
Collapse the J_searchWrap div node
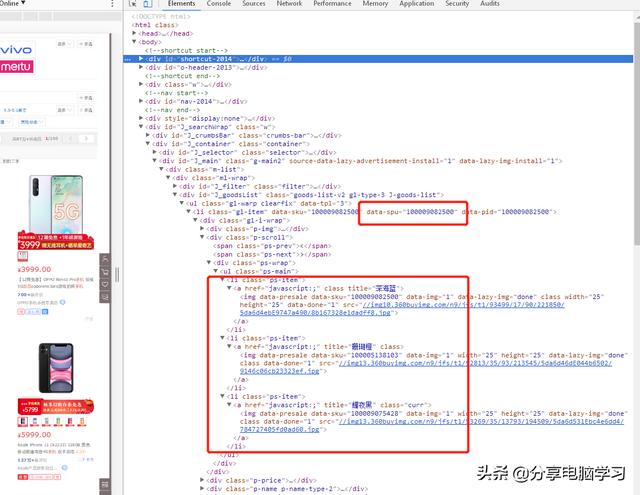pos(141,127)
